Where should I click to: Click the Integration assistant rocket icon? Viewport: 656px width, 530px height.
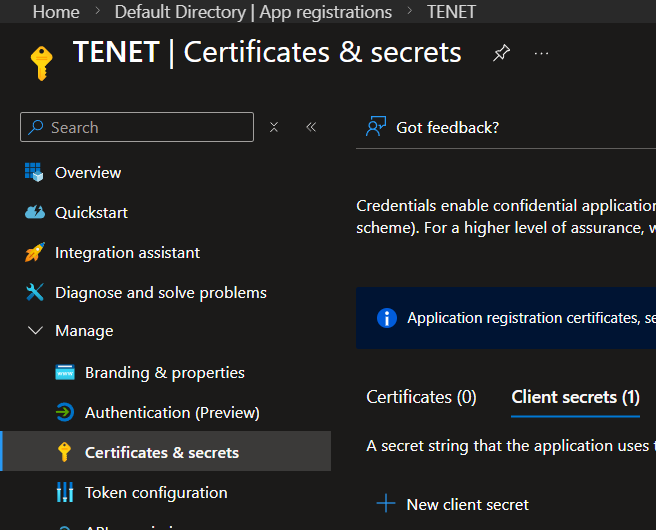(35, 252)
